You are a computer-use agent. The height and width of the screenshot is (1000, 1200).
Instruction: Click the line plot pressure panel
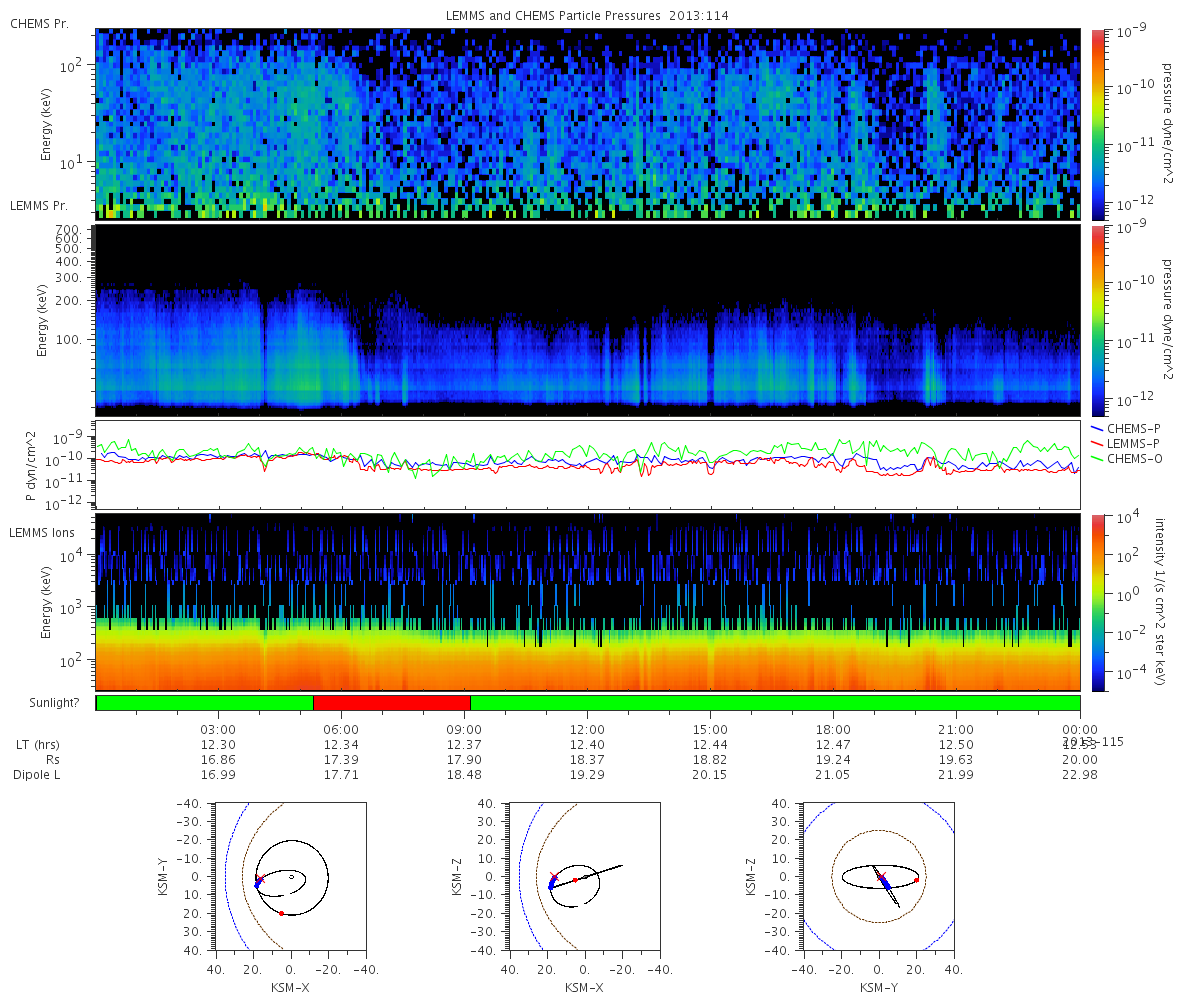(588, 465)
